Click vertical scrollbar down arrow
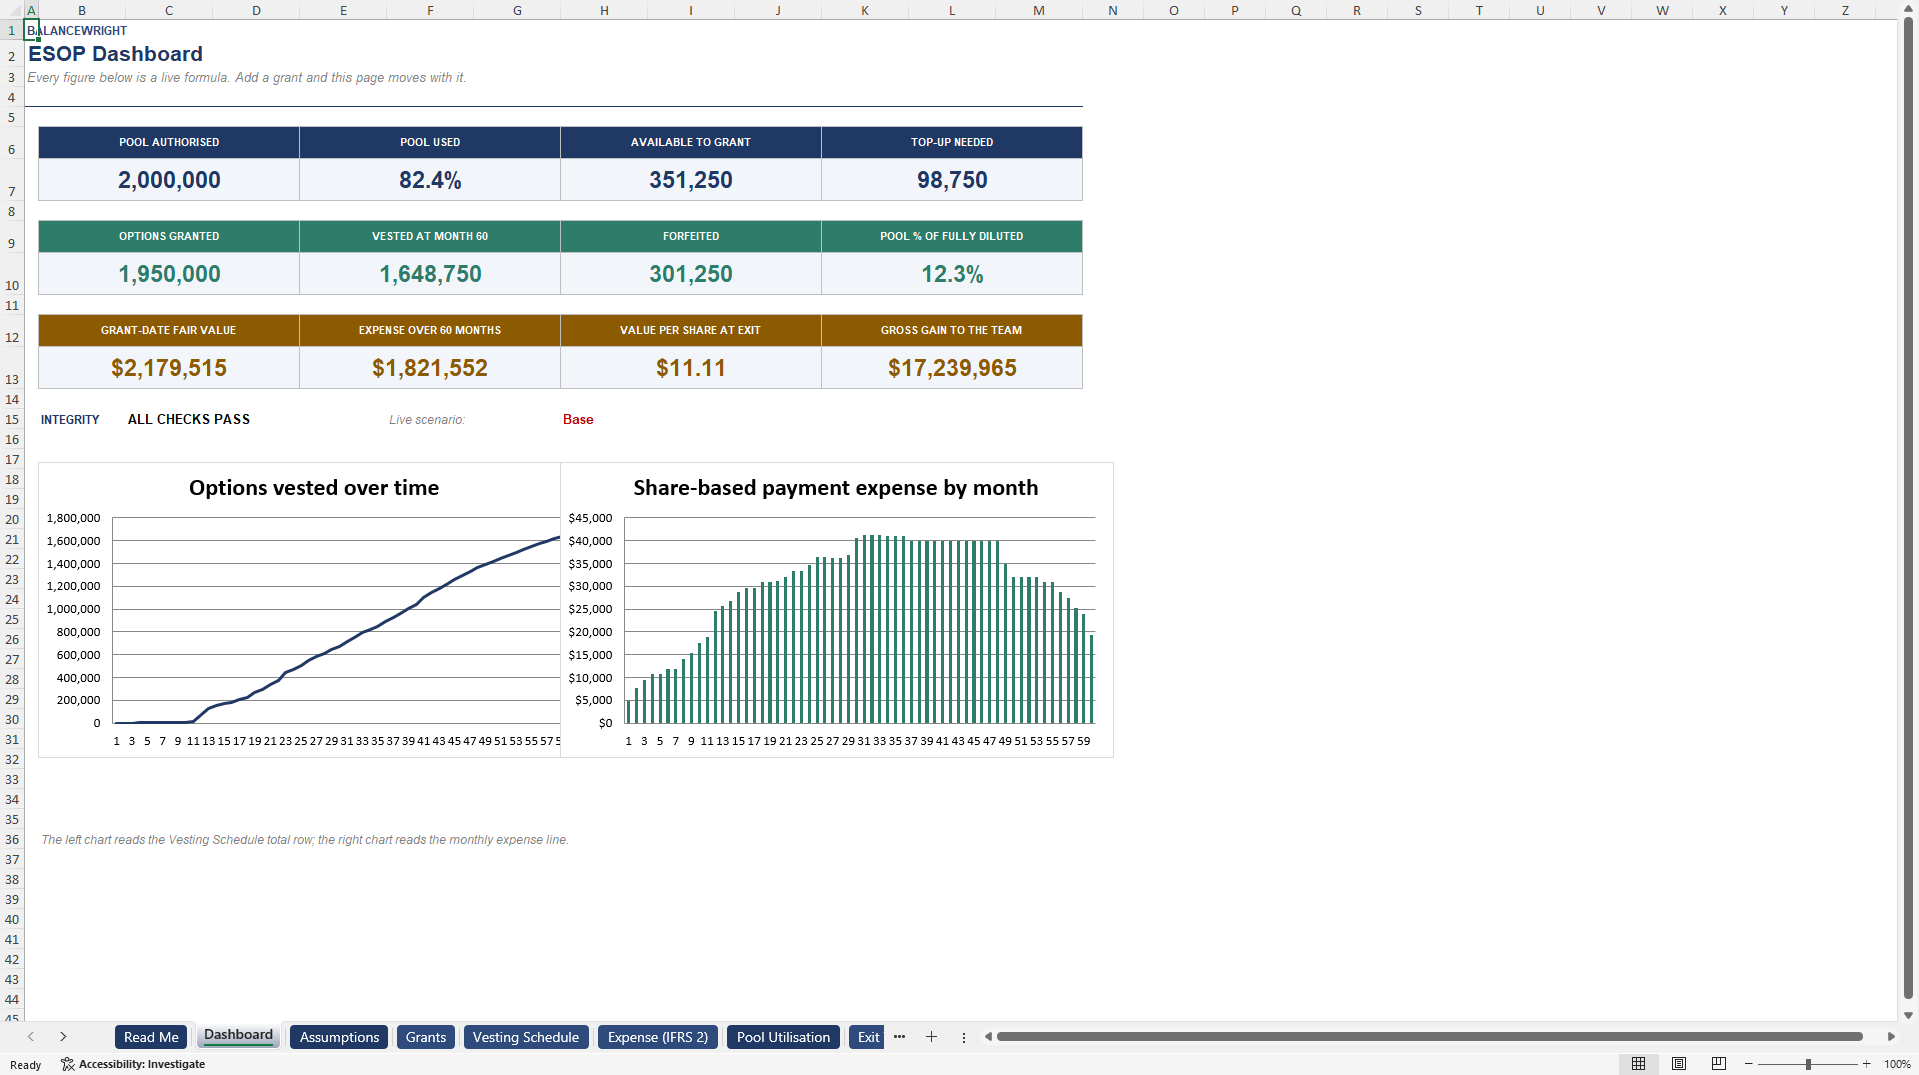This screenshot has width=1919, height=1075. tap(1908, 1015)
